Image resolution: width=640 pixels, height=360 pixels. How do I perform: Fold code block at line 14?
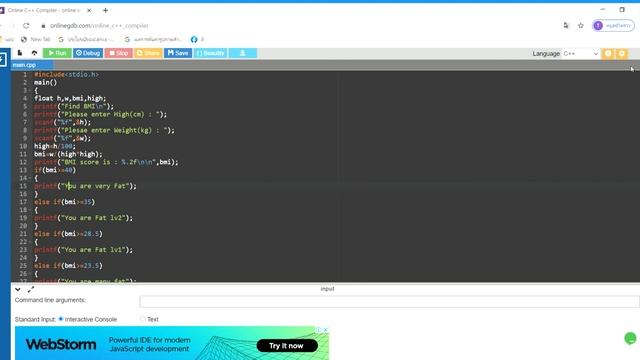(x=30, y=178)
